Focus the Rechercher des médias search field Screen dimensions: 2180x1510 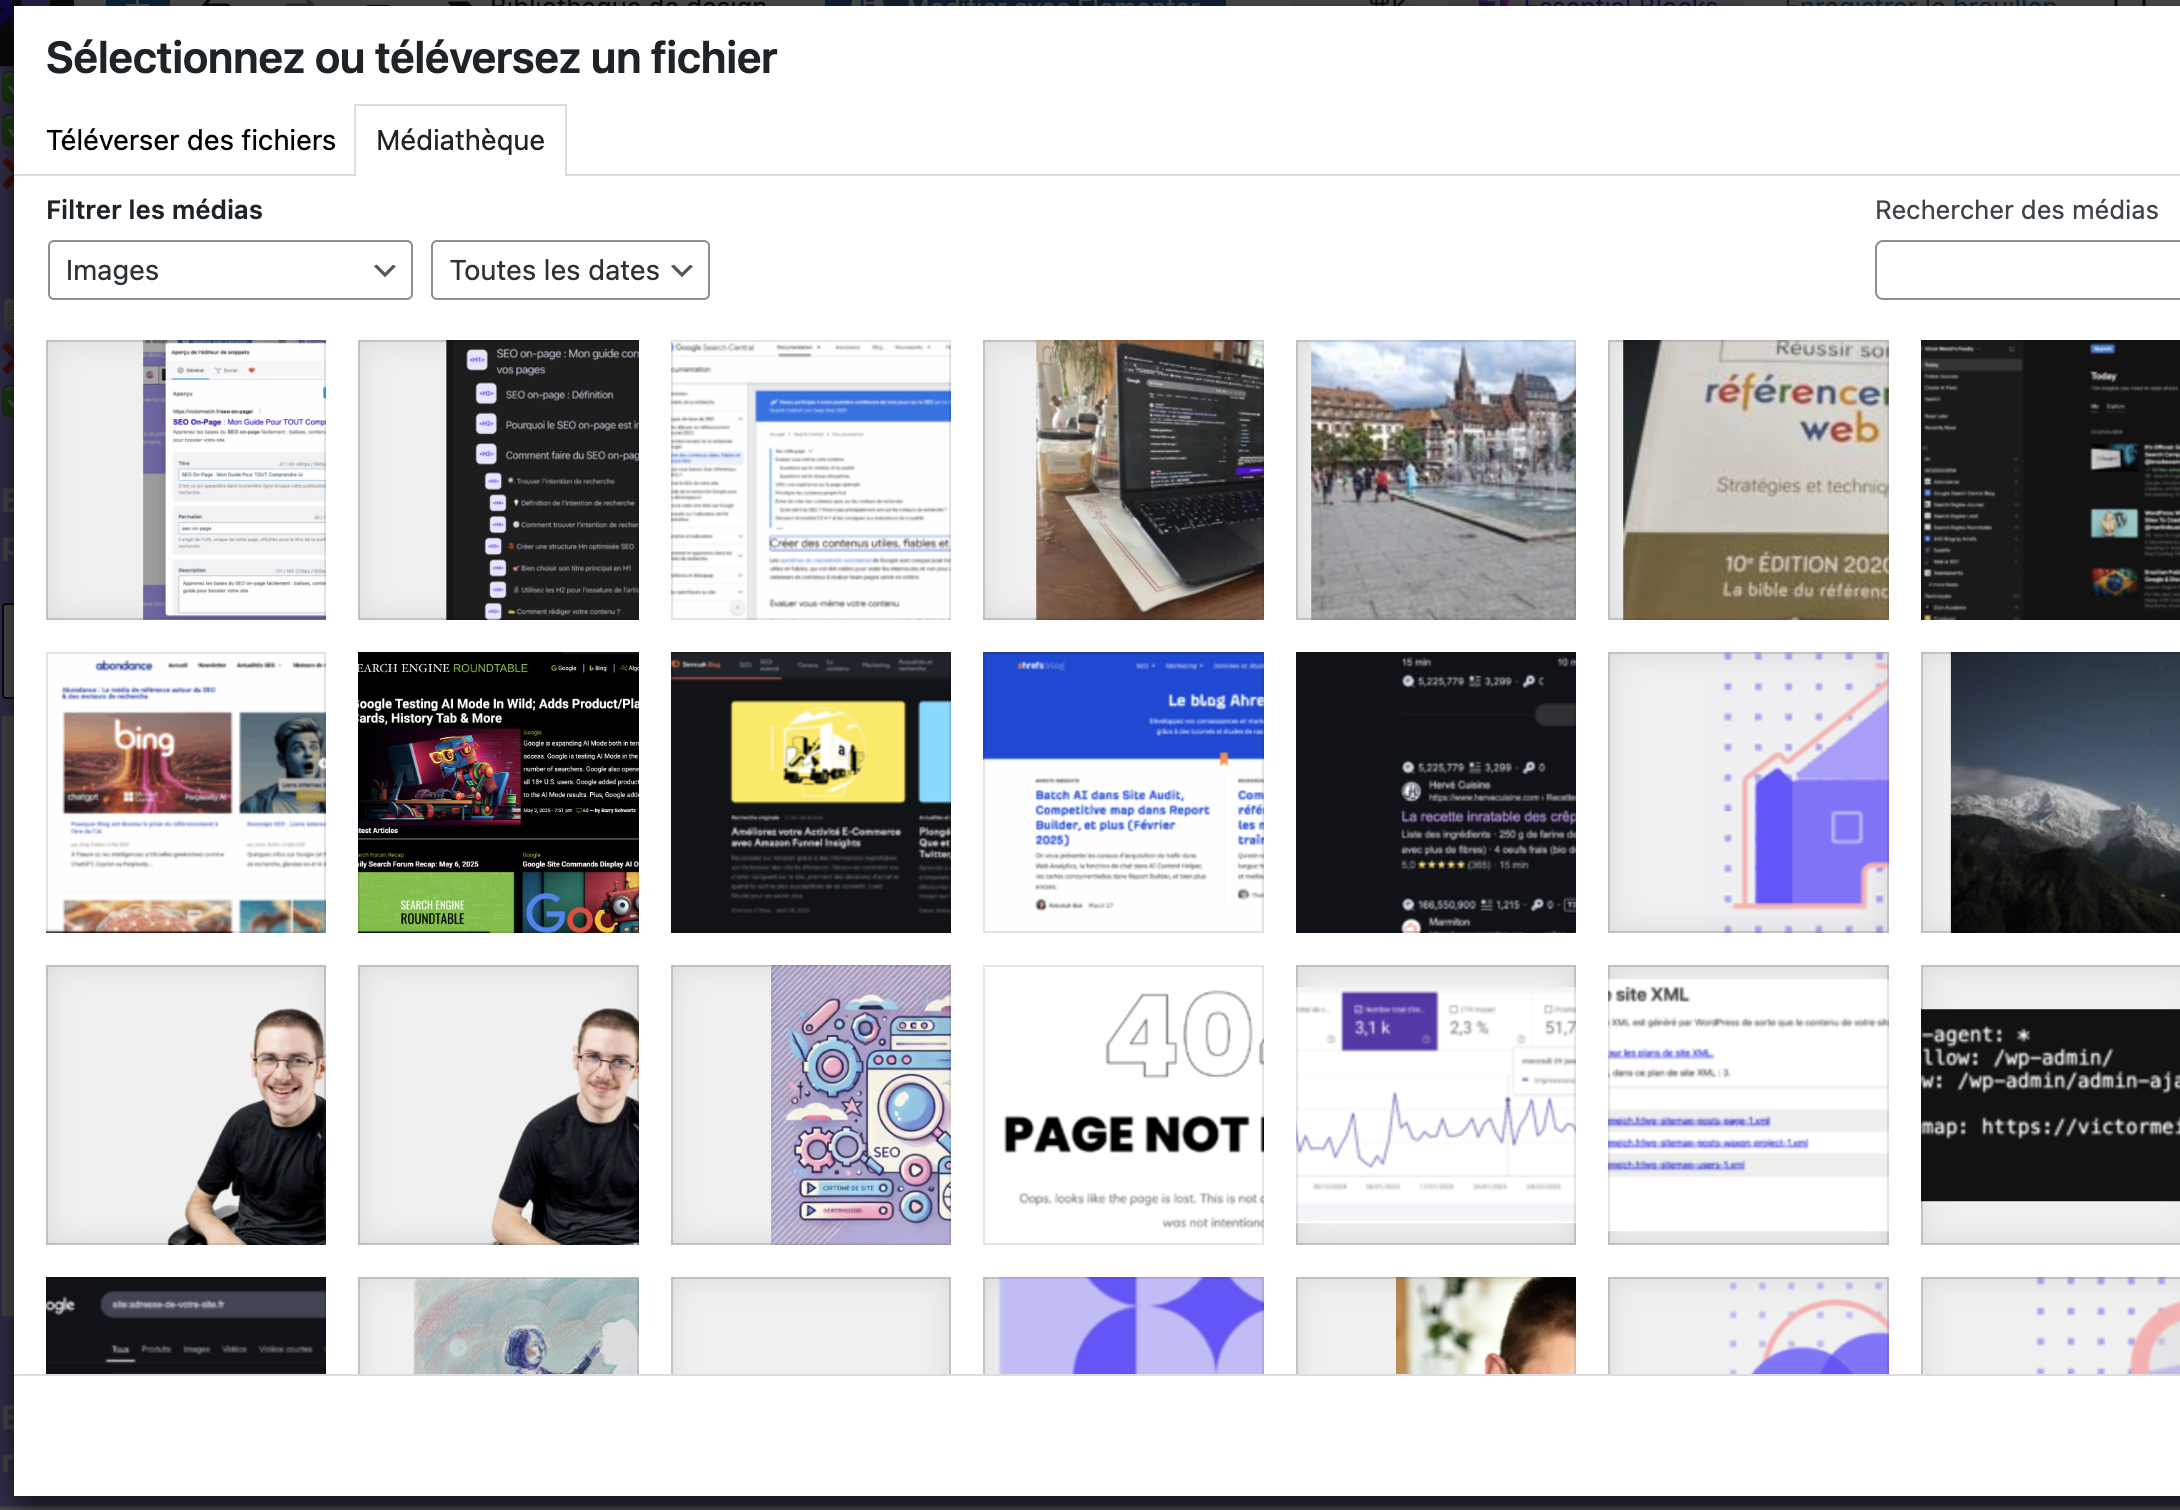(2027, 270)
